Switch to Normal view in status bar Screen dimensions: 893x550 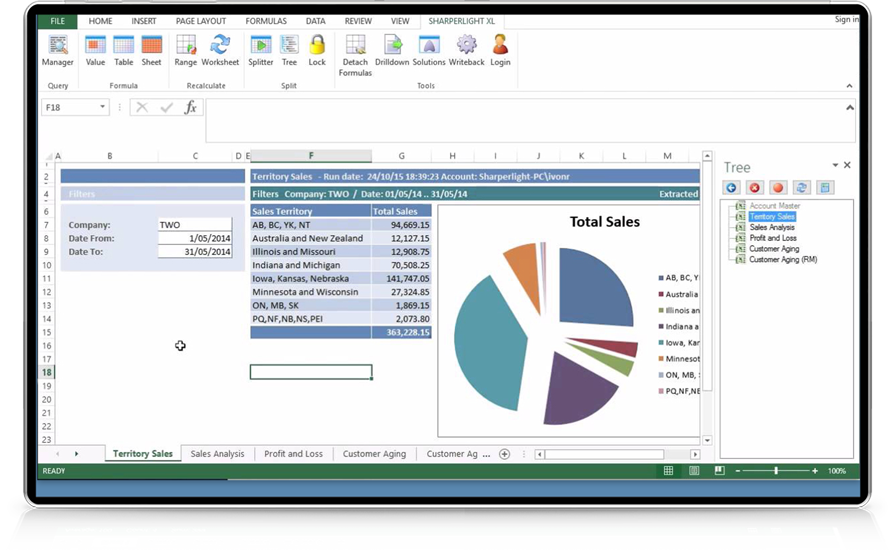pos(669,471)
